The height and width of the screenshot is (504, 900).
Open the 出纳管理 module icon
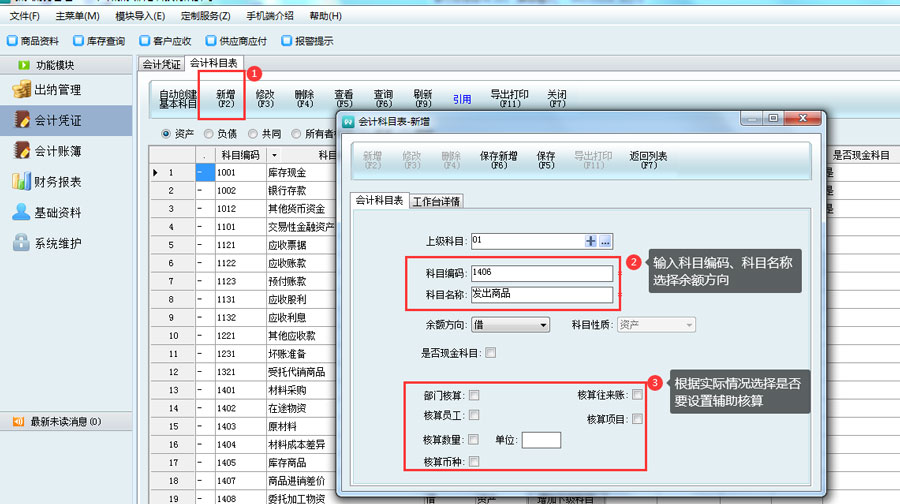(x=21, y=90)
